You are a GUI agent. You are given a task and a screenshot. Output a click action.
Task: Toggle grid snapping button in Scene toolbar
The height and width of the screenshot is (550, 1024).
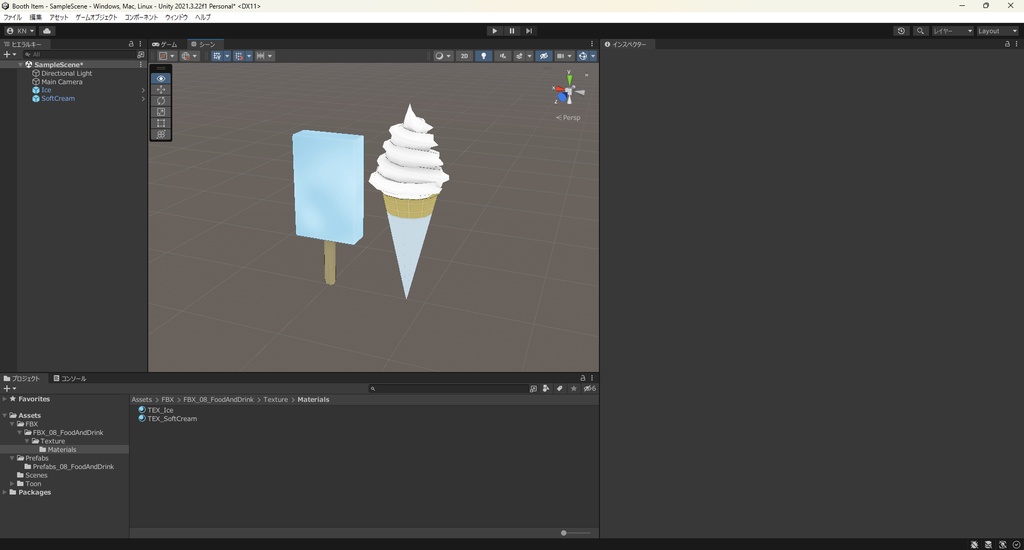point(239,56)
